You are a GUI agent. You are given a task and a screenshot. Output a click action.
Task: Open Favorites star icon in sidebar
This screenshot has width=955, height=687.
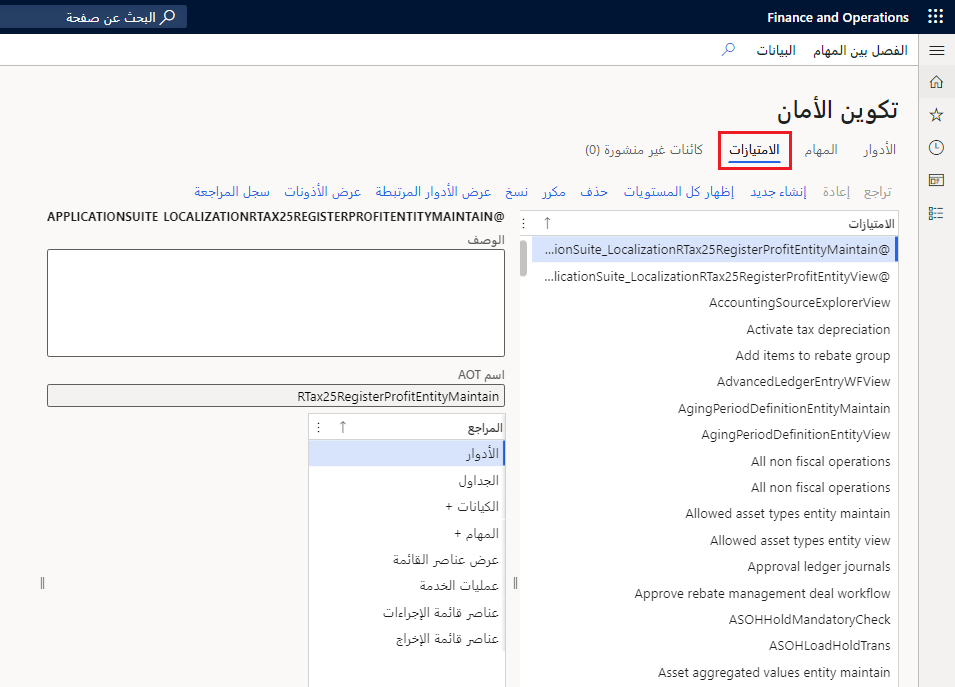936,114
